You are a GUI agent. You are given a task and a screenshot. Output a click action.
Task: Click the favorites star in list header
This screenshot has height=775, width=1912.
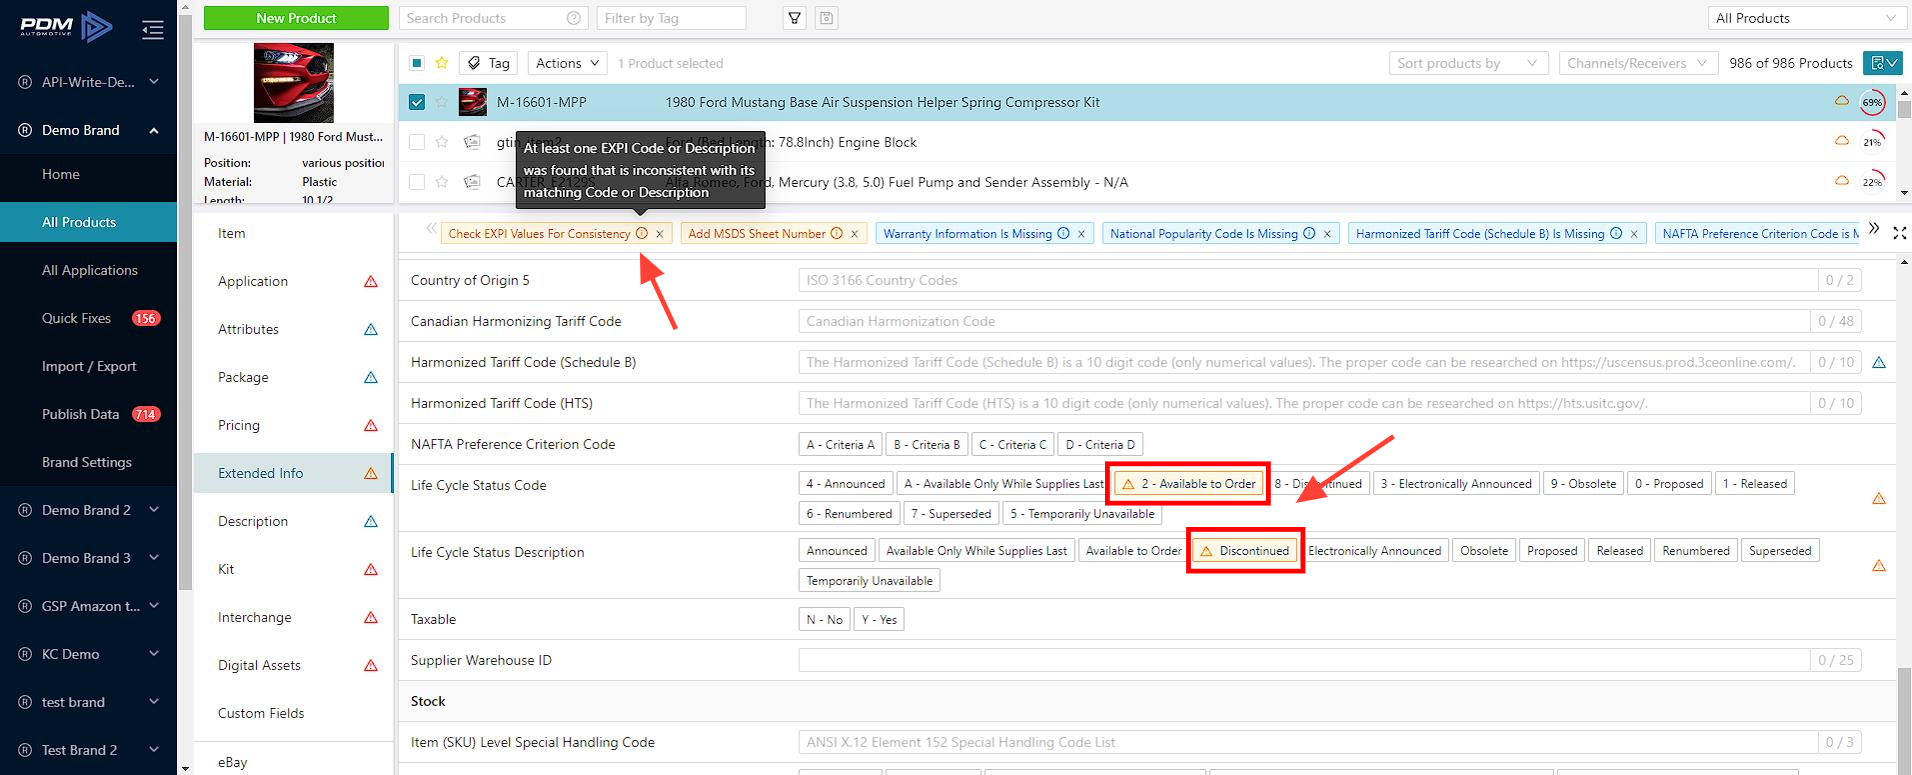[x=441, y=63]
